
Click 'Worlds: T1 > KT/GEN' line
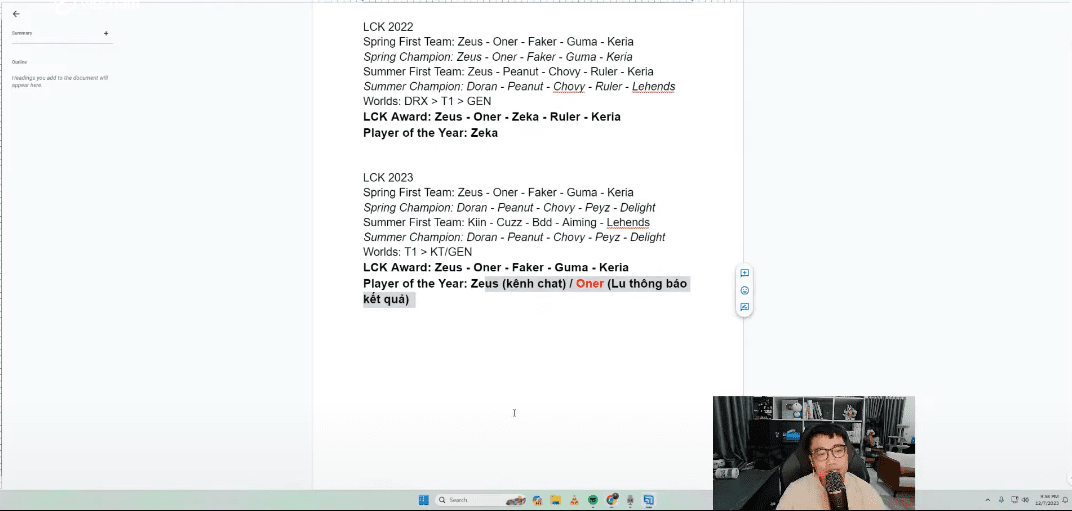pos(417,252)
